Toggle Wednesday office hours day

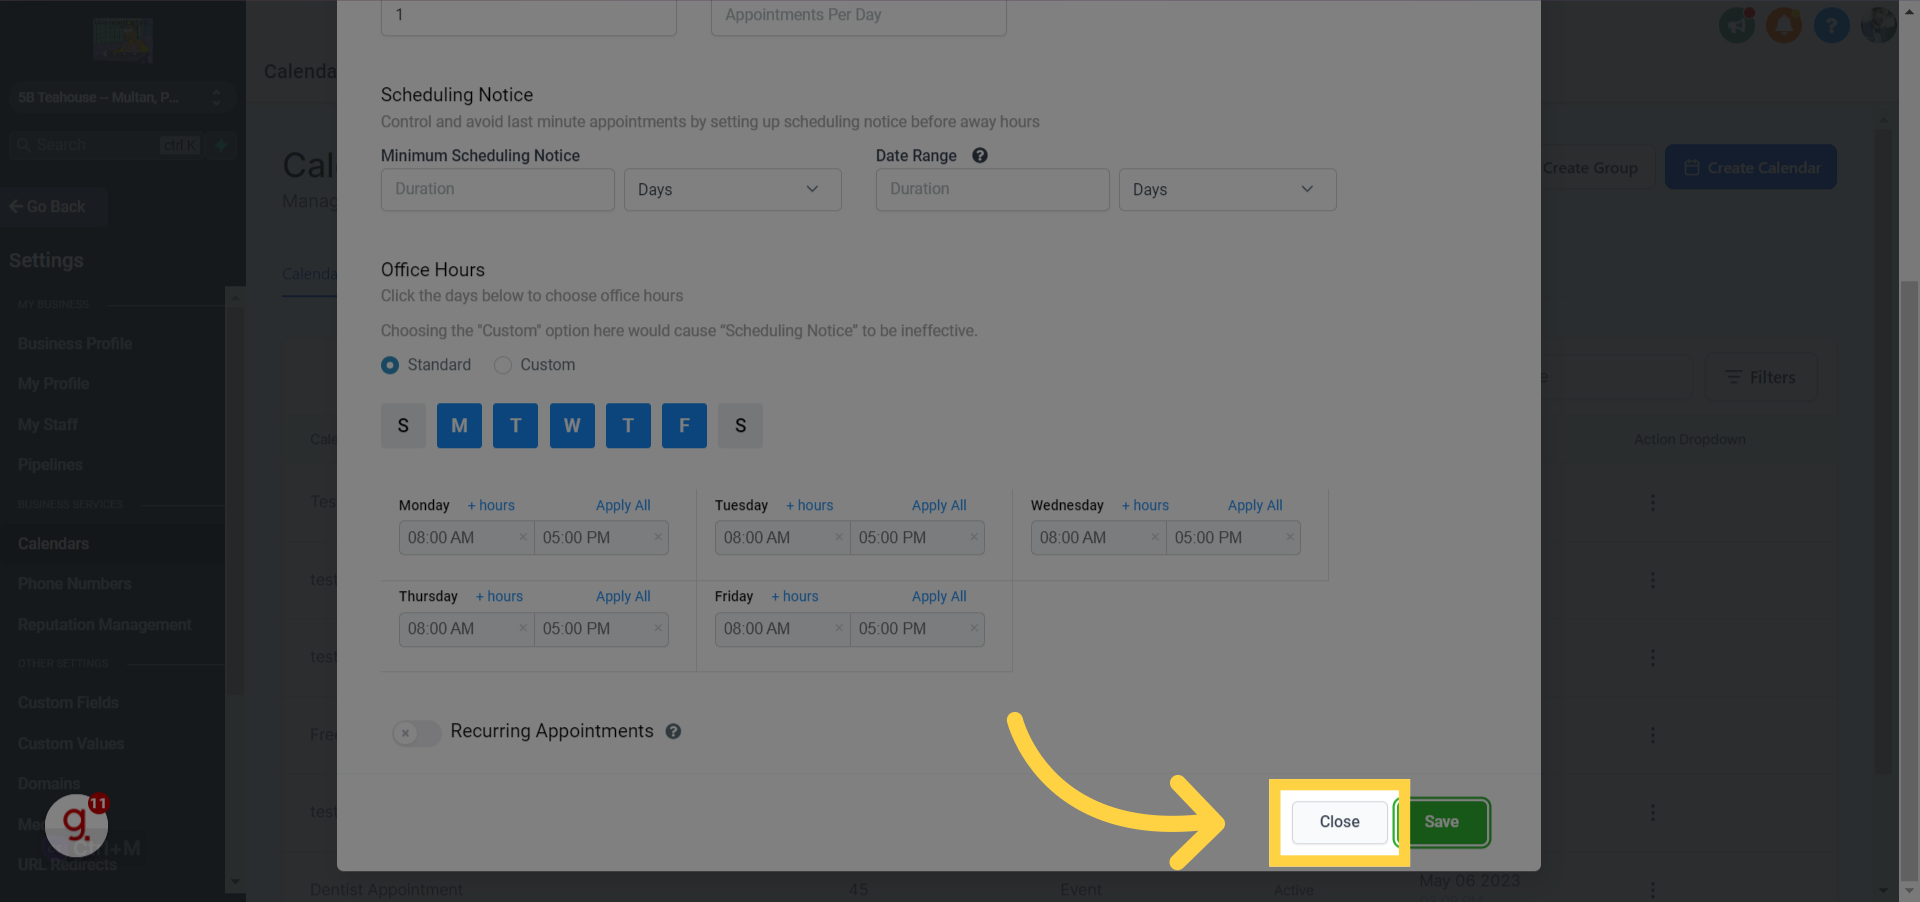pos(572,425)
